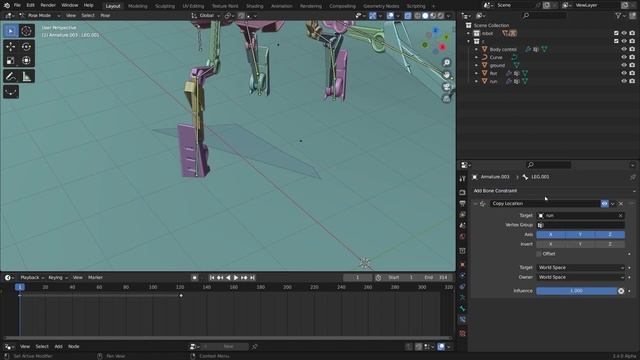
Task: Open the Object properties tab
Action: coord(462,264)
